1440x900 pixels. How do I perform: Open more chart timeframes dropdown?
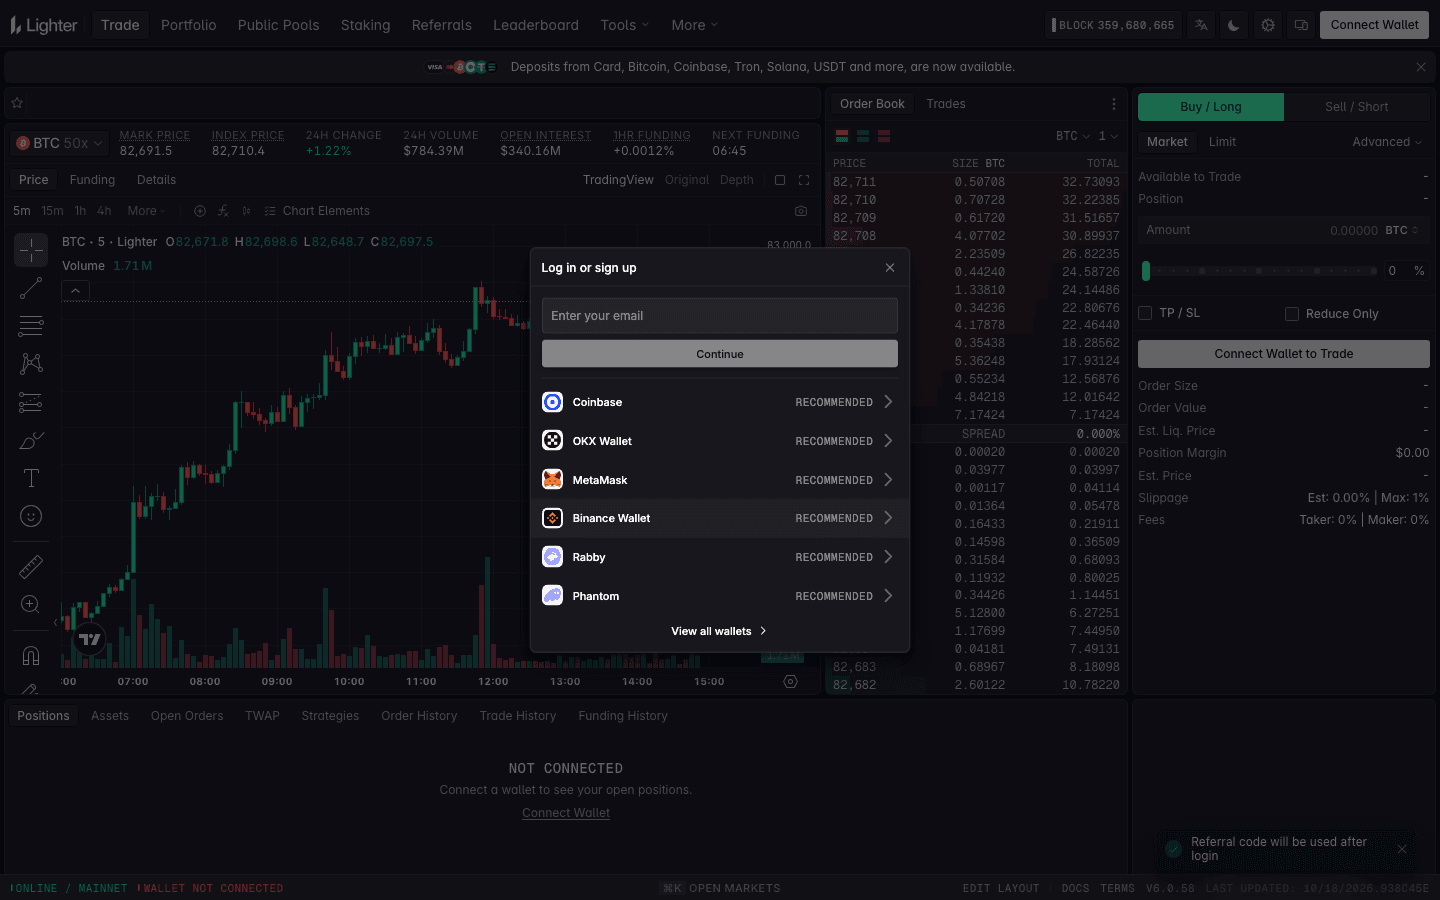[146, 211]
